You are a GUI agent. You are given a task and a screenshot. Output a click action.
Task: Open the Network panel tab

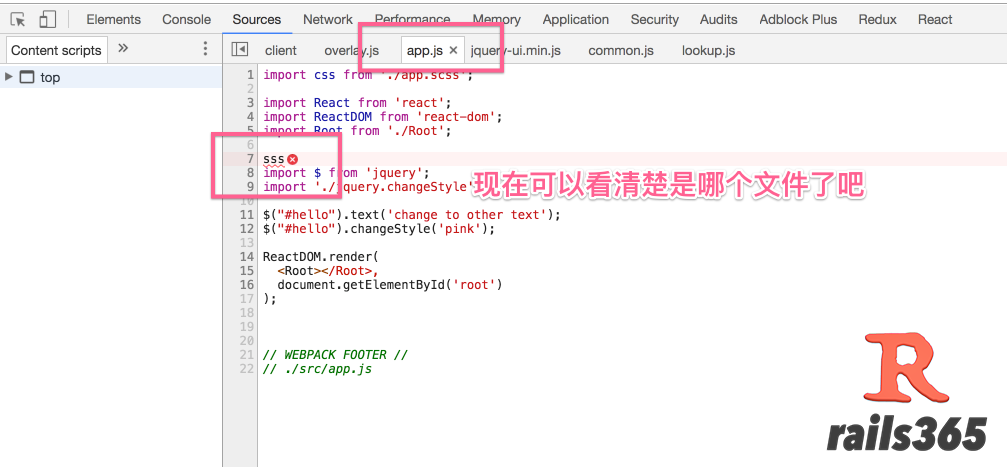pos(328,19)
